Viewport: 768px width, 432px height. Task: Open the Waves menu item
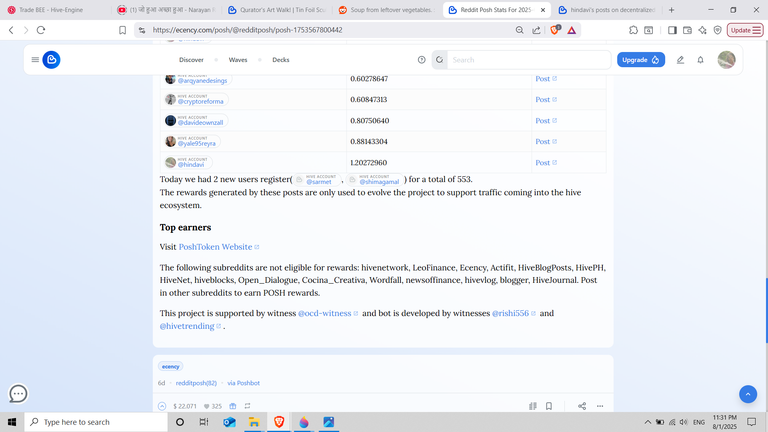tap(238, 60)
